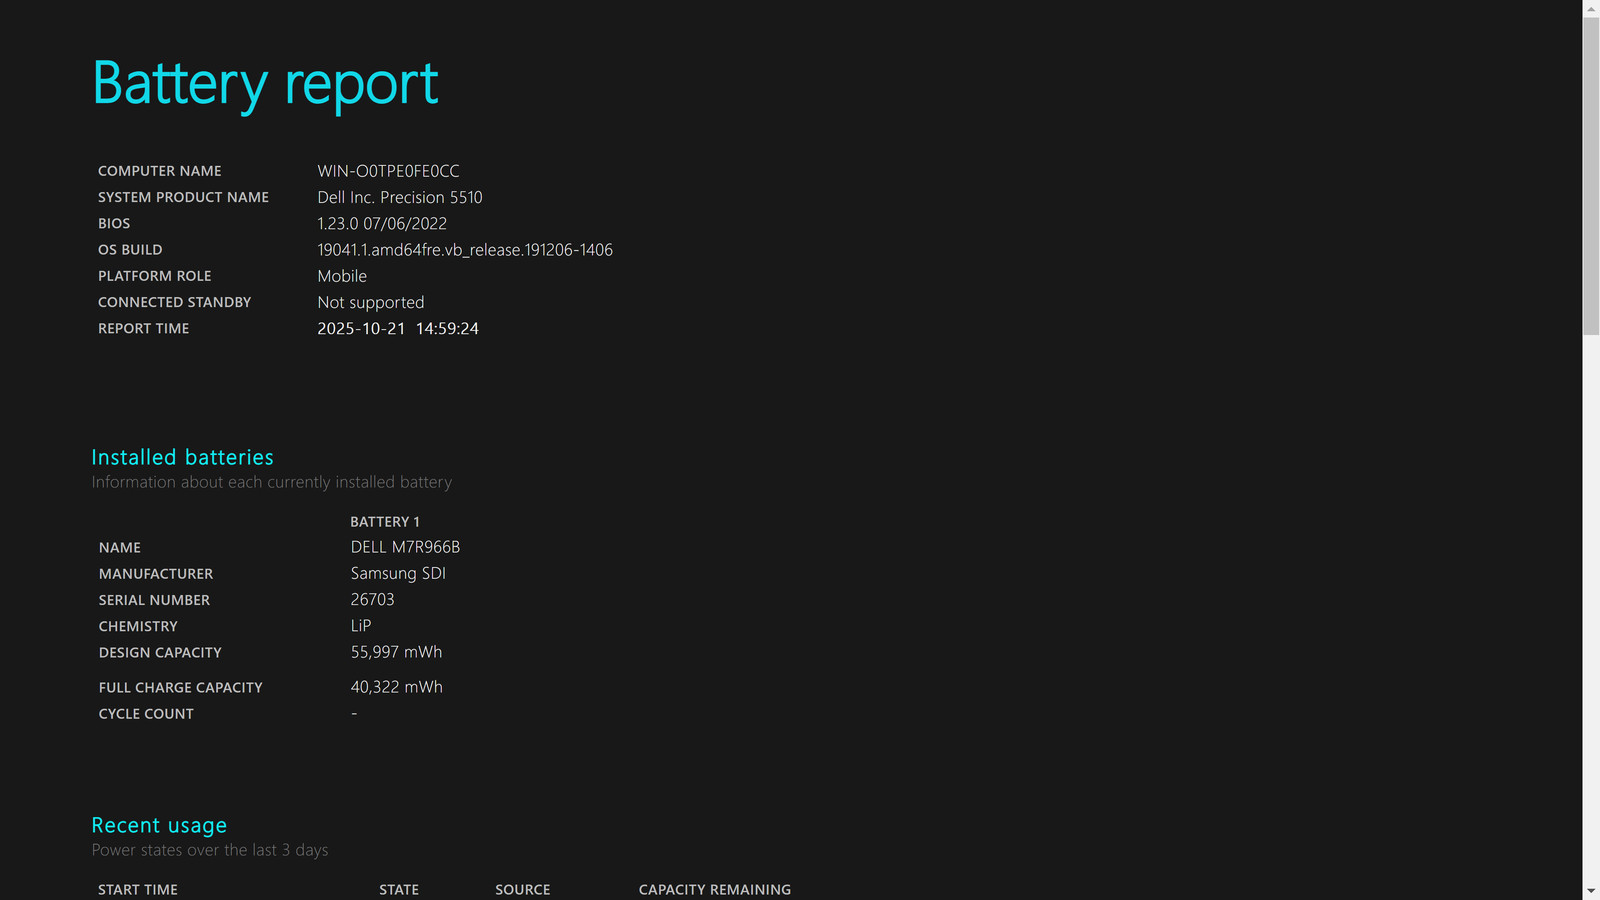This screenshot has width=1600, height=900.
Task: Click the full charge capacity 40,322 mWh
Action: [396, 687]
